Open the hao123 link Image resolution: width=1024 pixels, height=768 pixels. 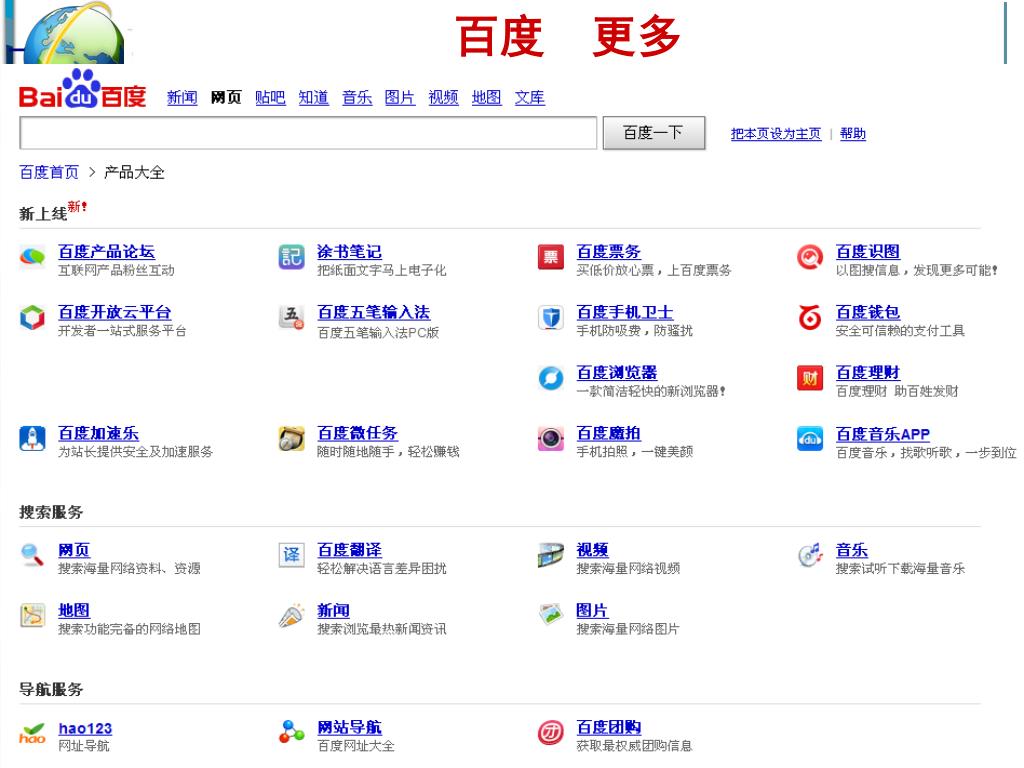(x=86, y=728)
